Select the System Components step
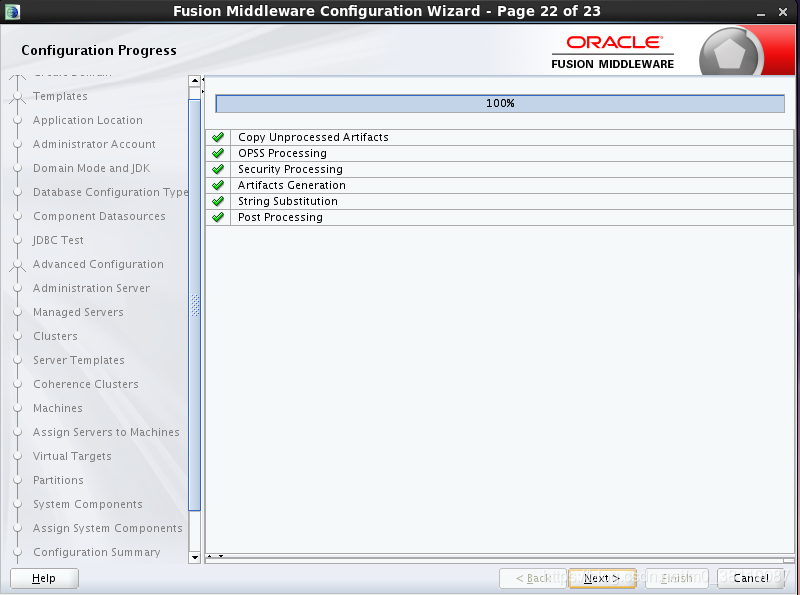Screen dimensions: 800x595 pyautogui.click(x=88, y=504)
